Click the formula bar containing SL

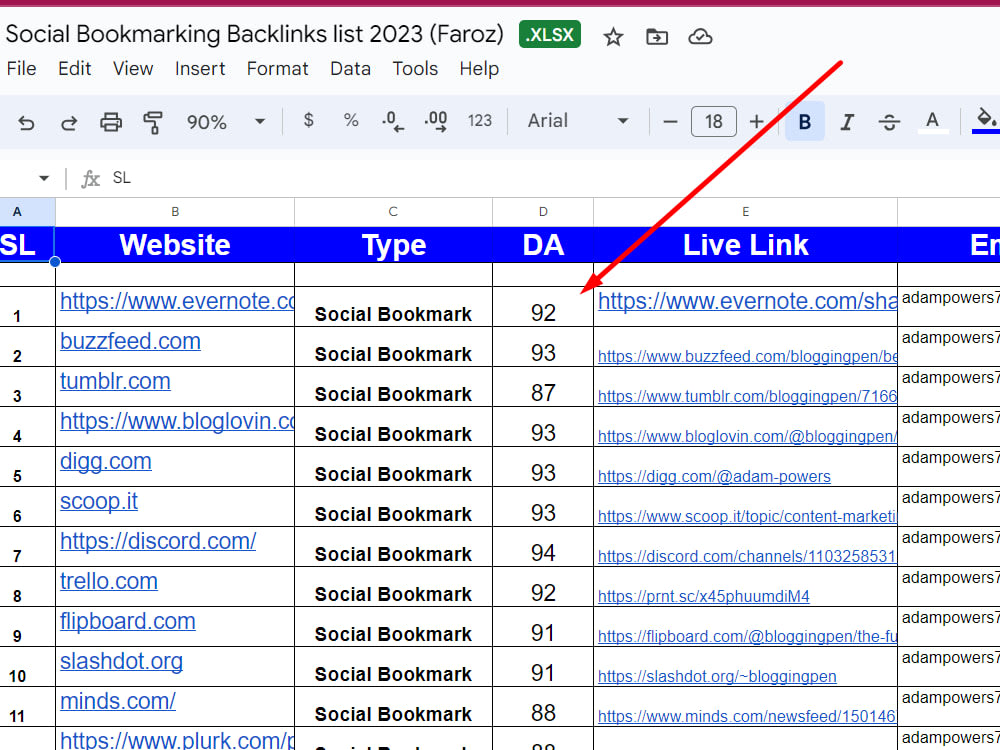(554, 178)
